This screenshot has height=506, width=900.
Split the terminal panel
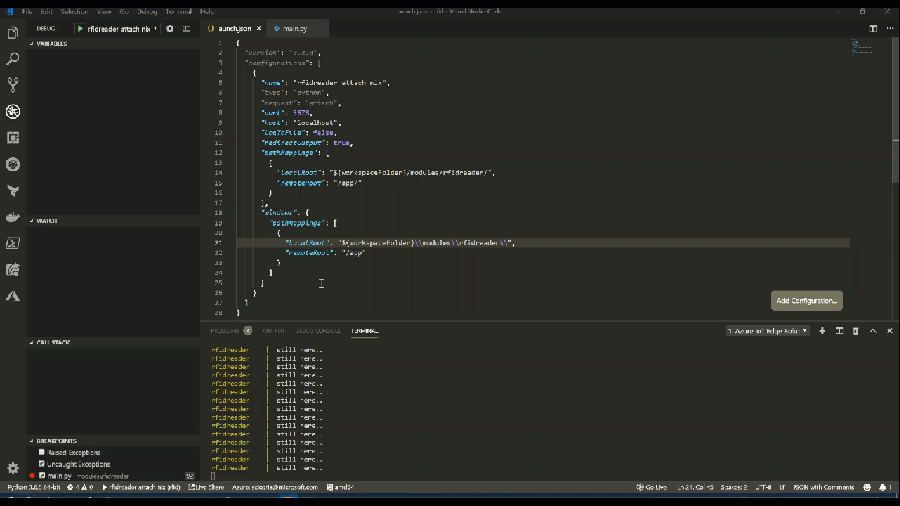(x=839, y=331)
